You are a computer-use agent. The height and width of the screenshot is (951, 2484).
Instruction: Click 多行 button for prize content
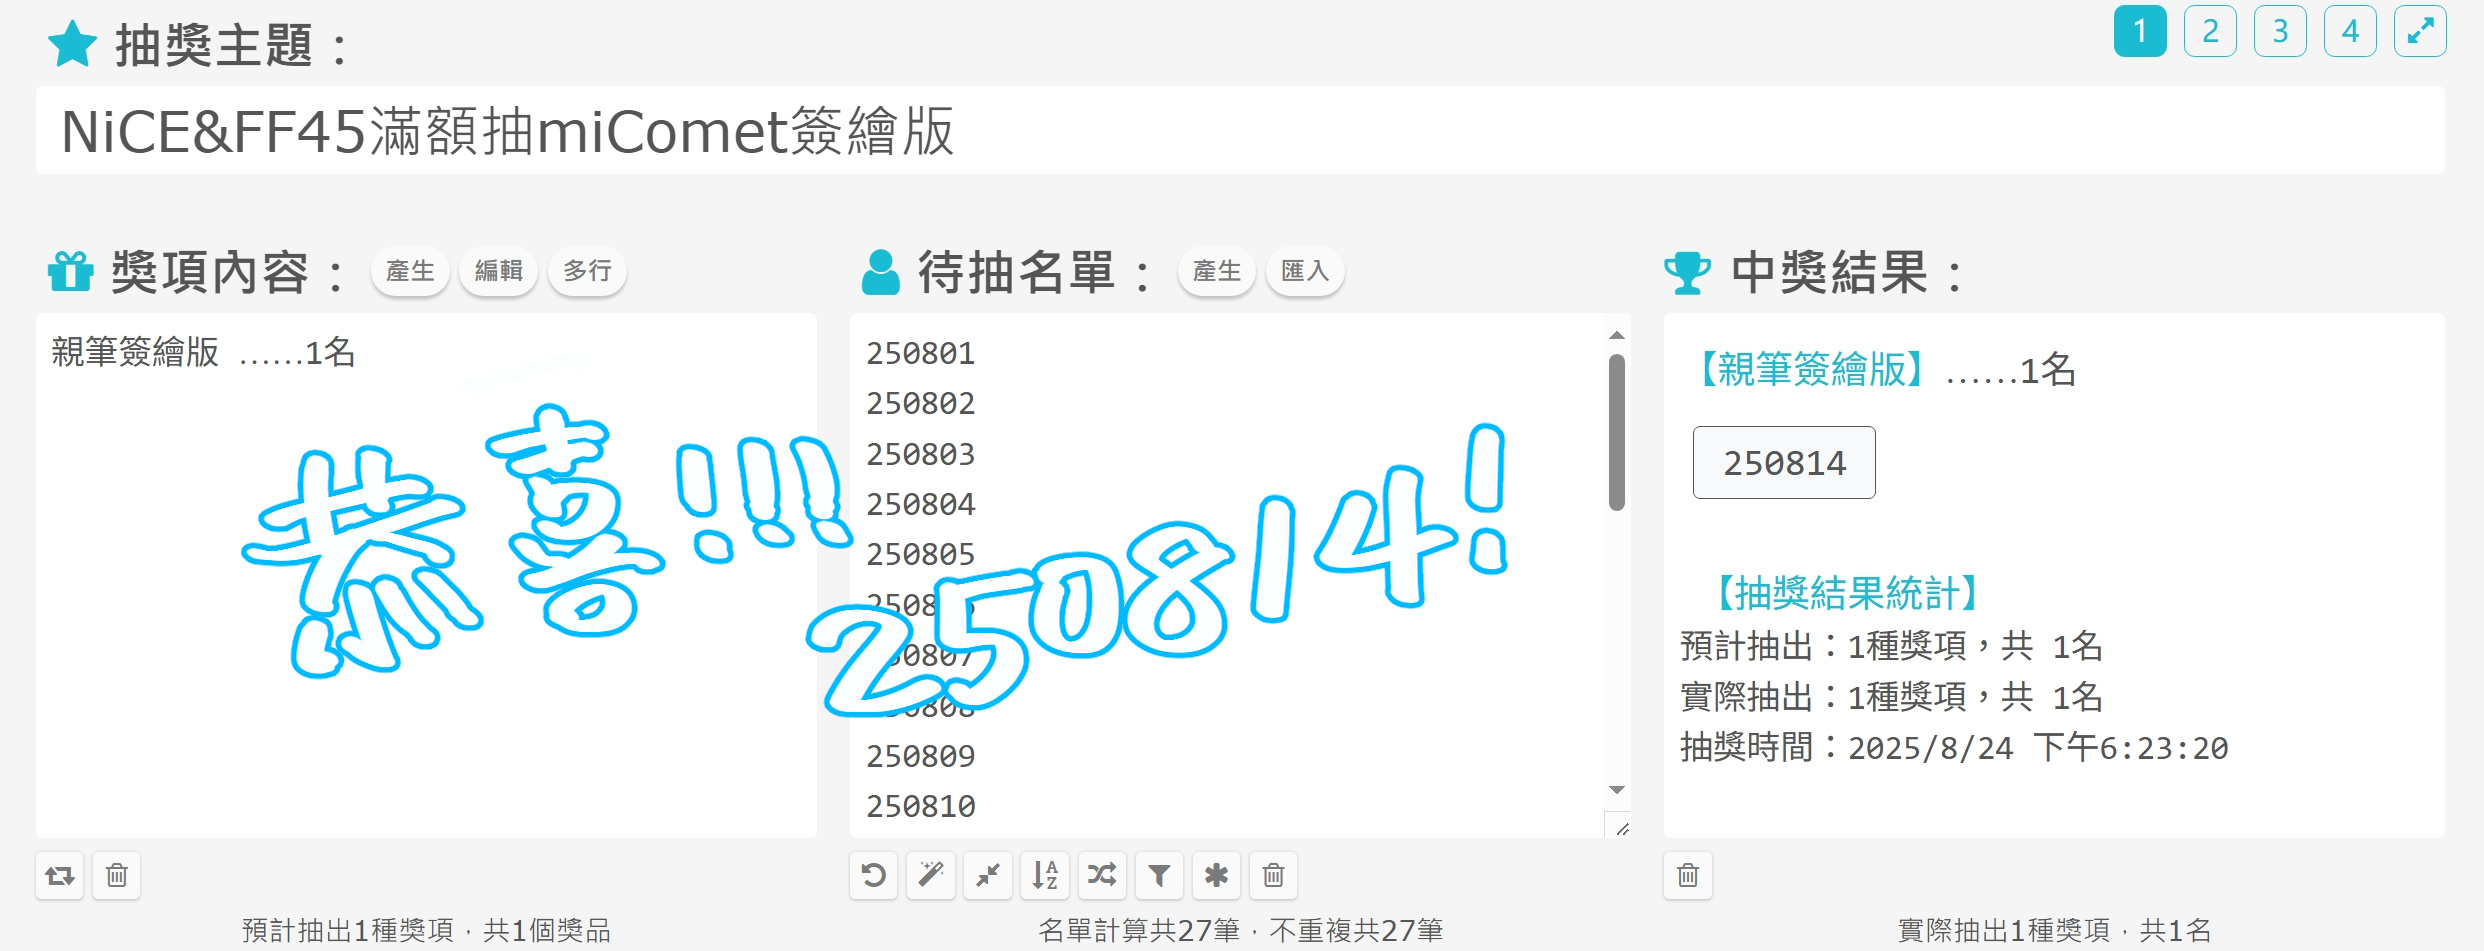(587, 271)
